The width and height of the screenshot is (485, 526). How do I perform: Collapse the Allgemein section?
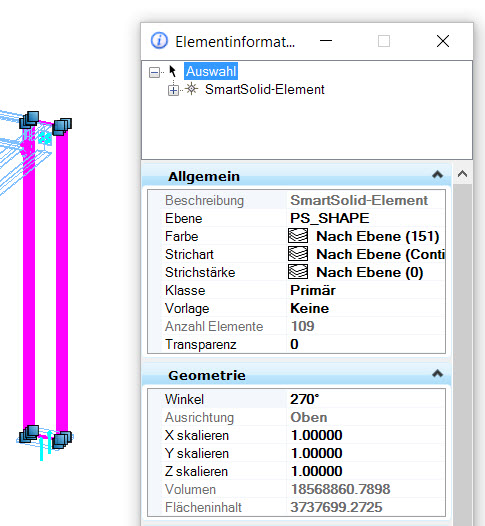point(437,174)
